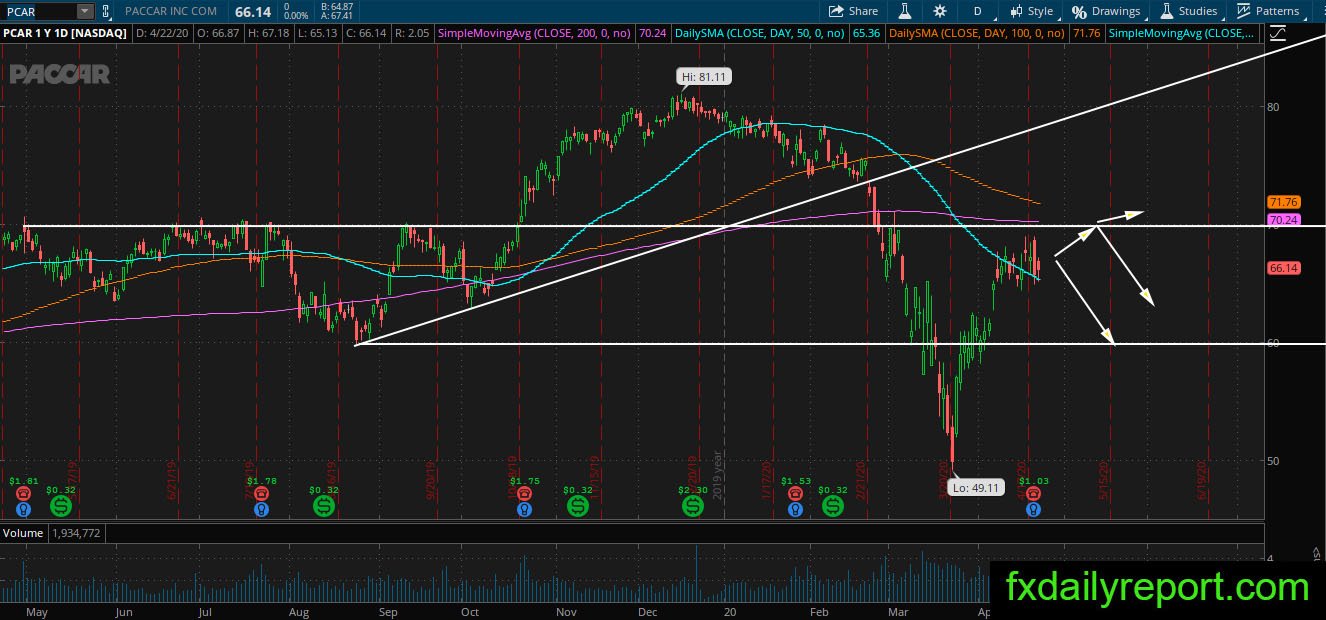This screenshot has height=620, width=1326.
Task: Click the May $0.32 dividend icon
Action: [x=61, y=506]
